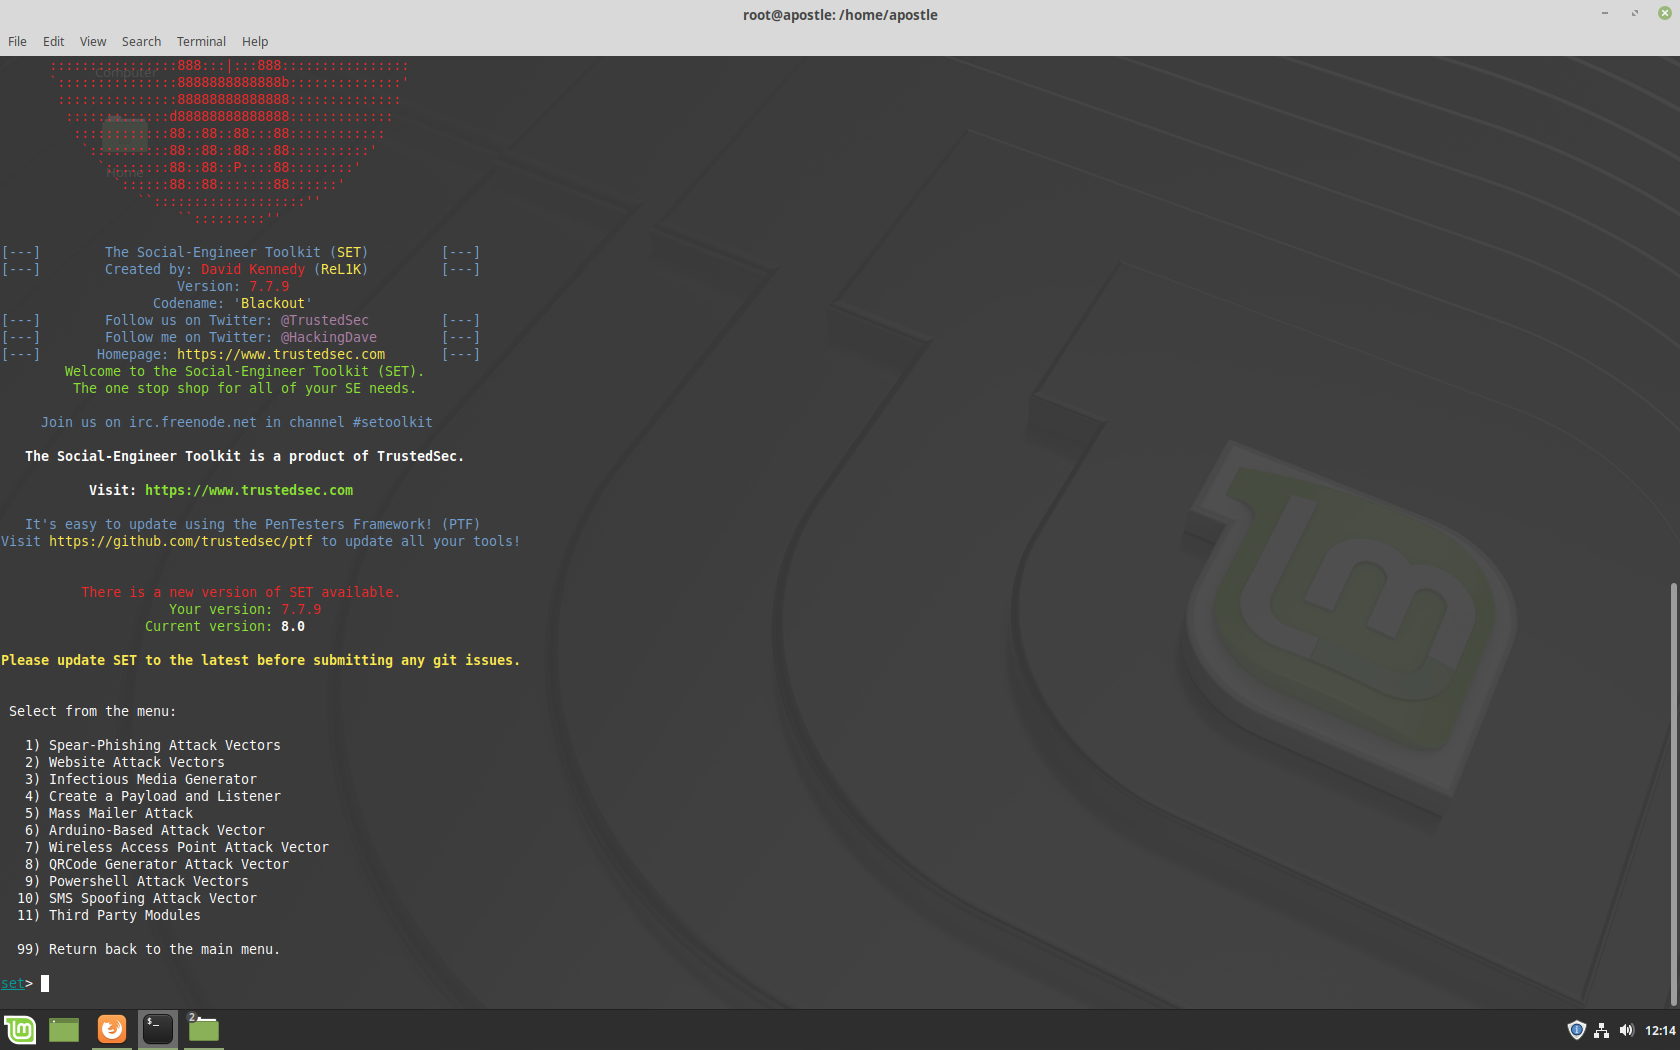1680x1050 pixels.
Task: Click the Homepage trustedsec.com URL
Action: 281,355
